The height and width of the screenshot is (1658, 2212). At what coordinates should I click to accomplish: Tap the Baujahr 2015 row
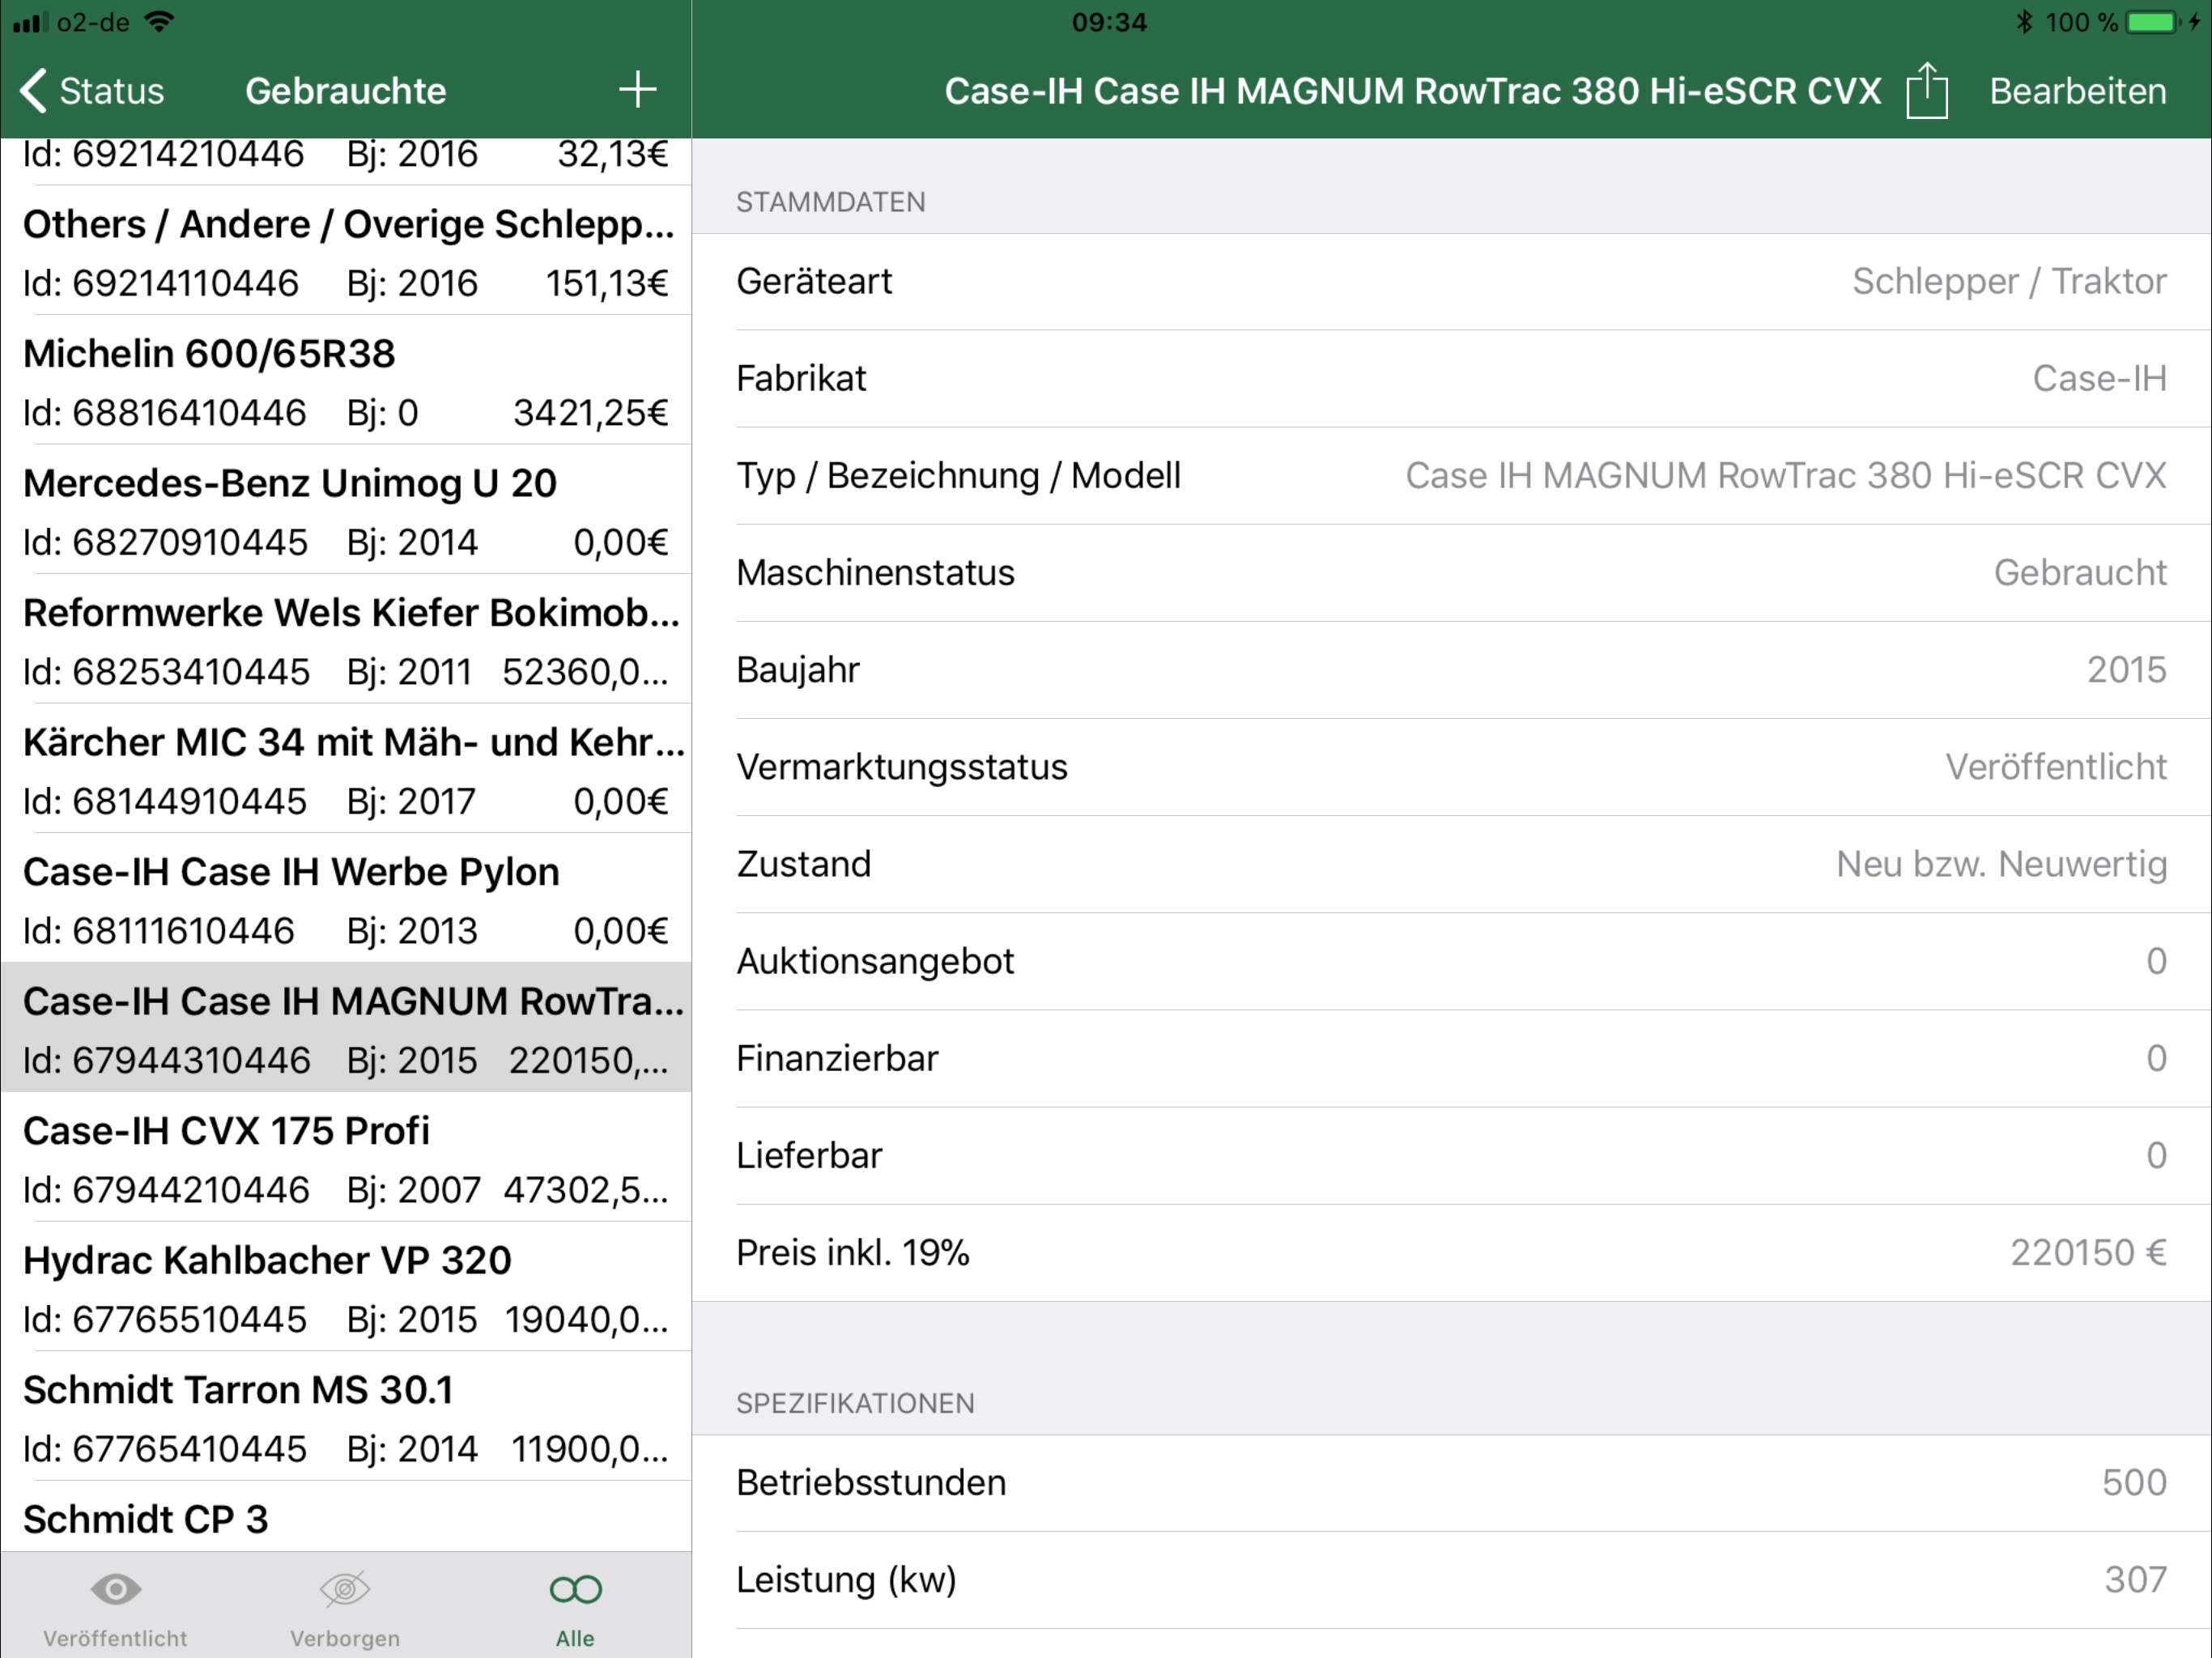(1451, 670)
